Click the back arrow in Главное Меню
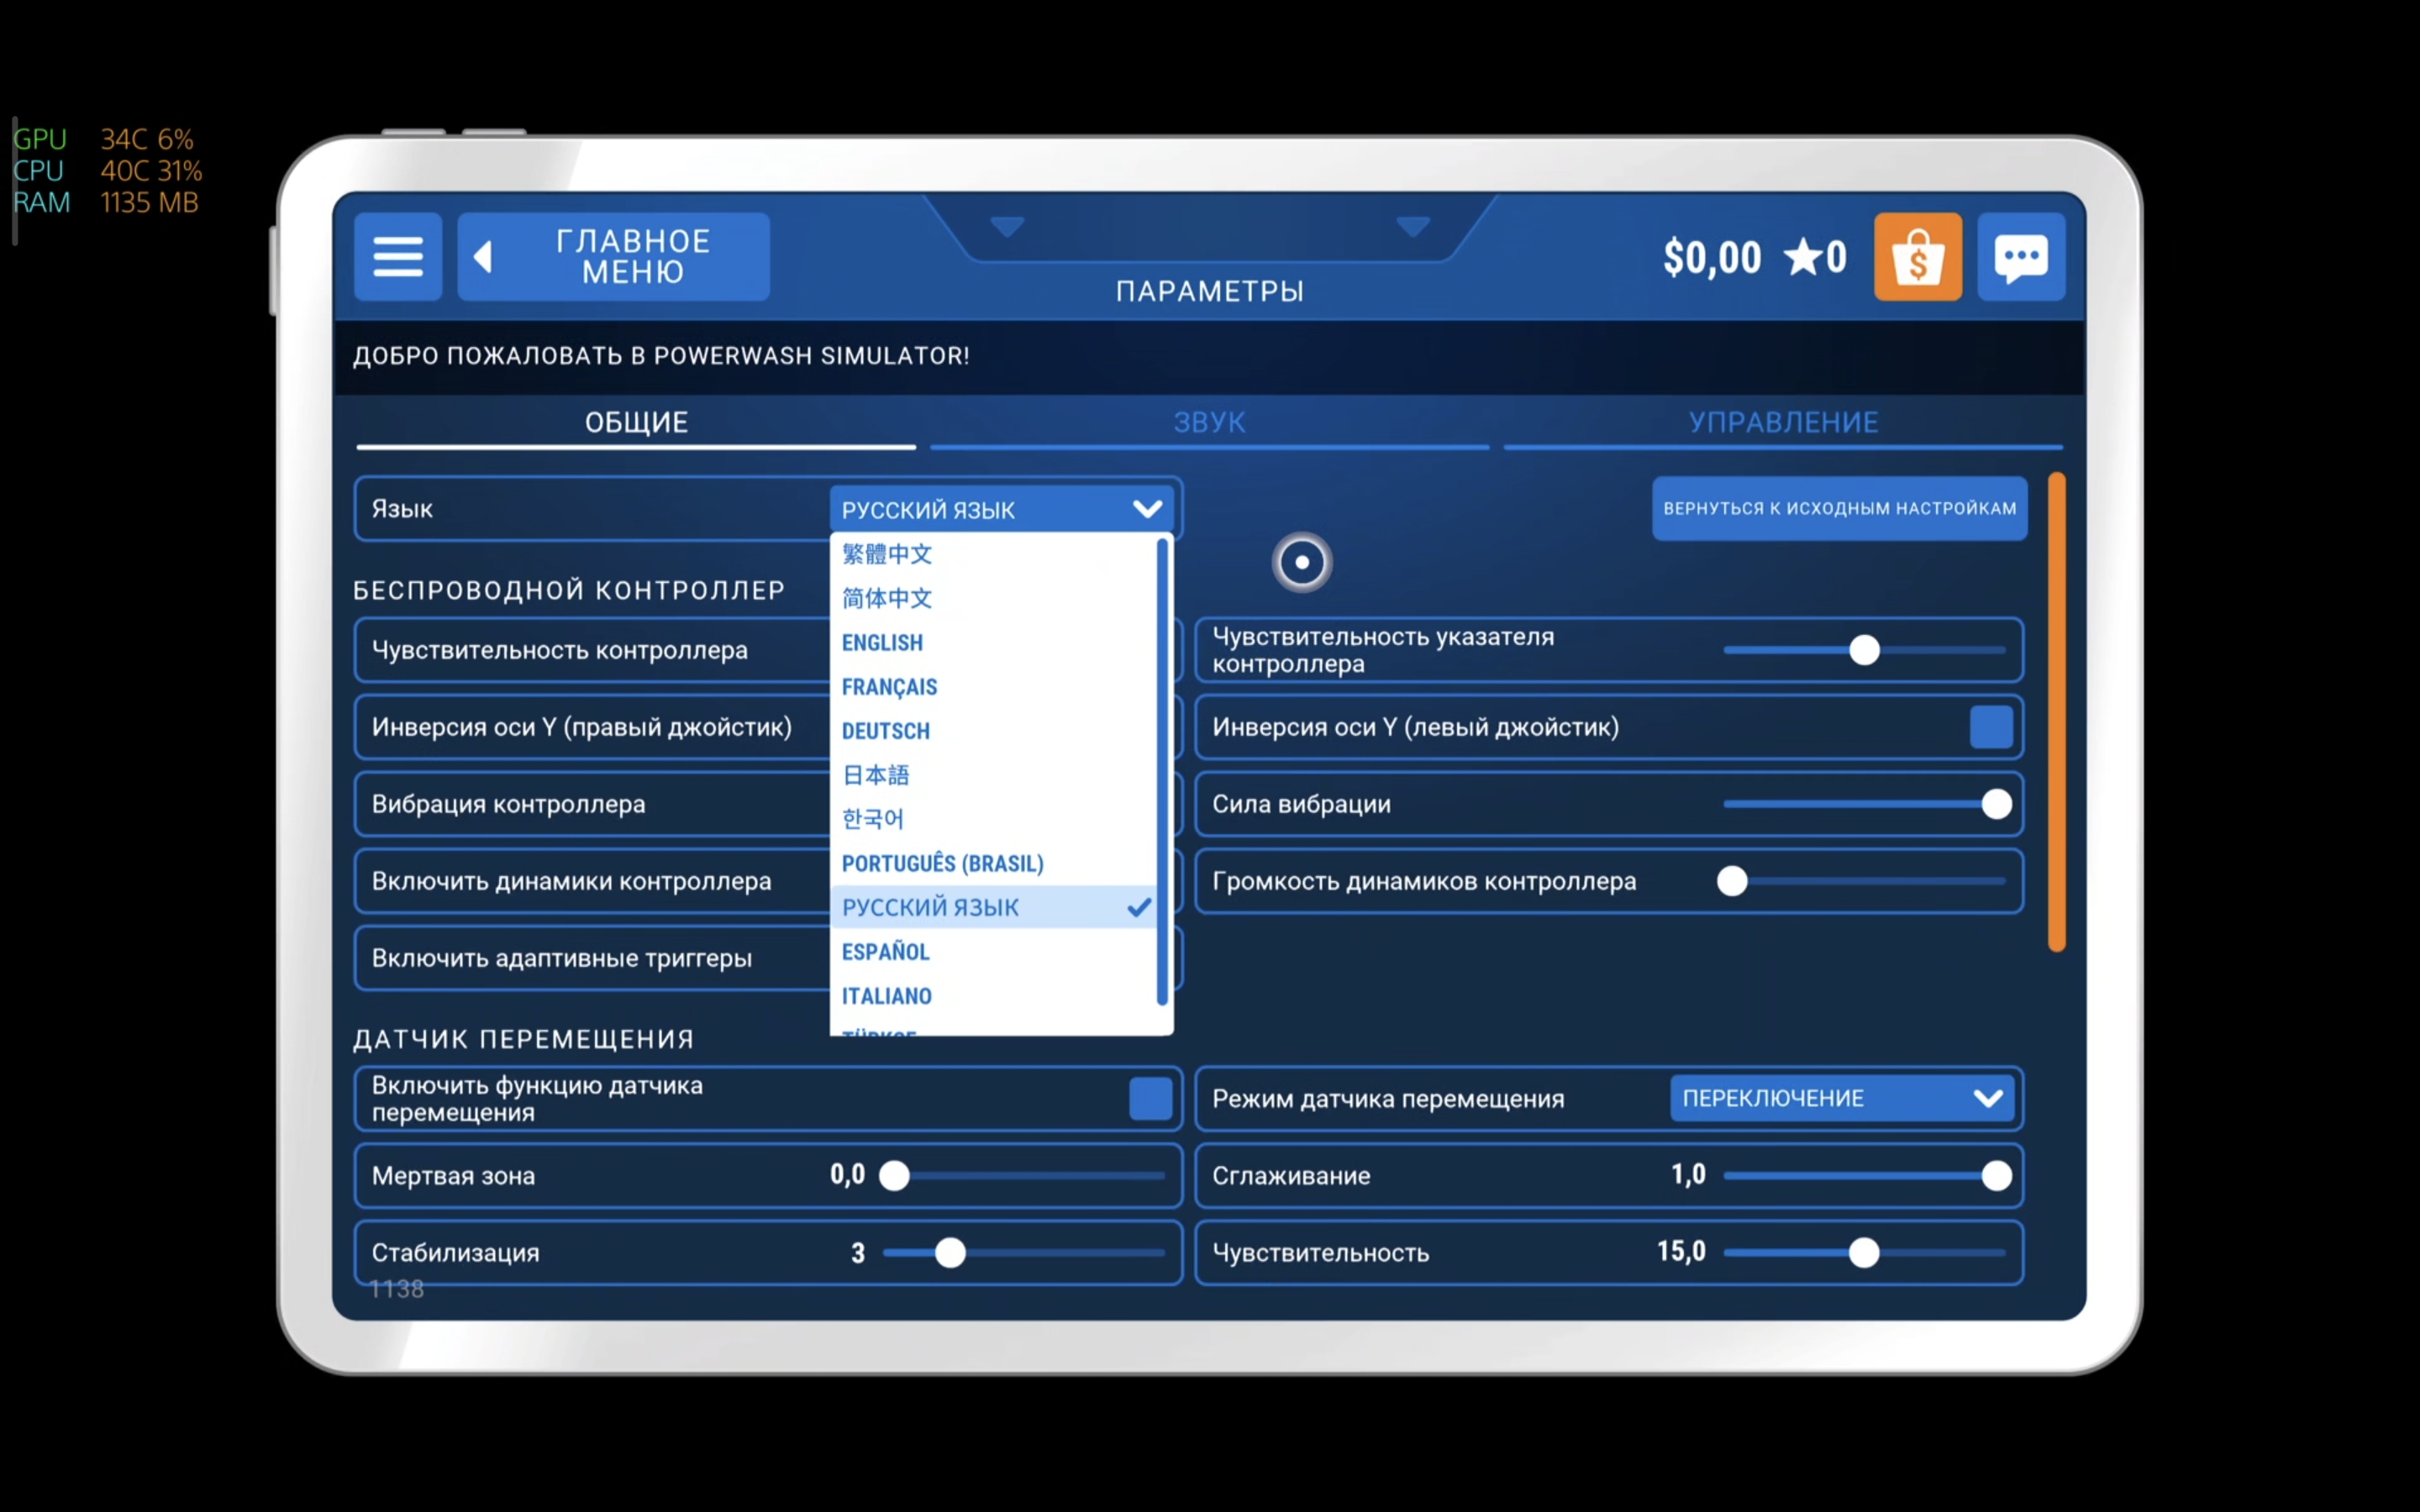The image size is (2420, 1512). (483, 257)
